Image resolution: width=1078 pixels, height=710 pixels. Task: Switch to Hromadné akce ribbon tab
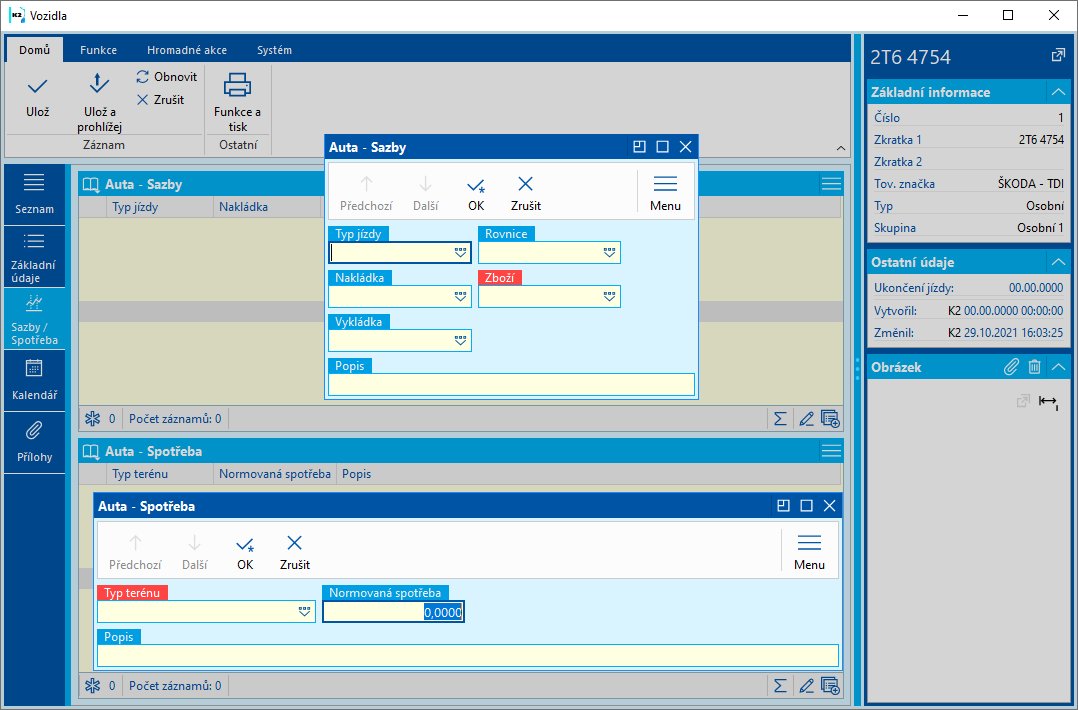pos(187,50)
